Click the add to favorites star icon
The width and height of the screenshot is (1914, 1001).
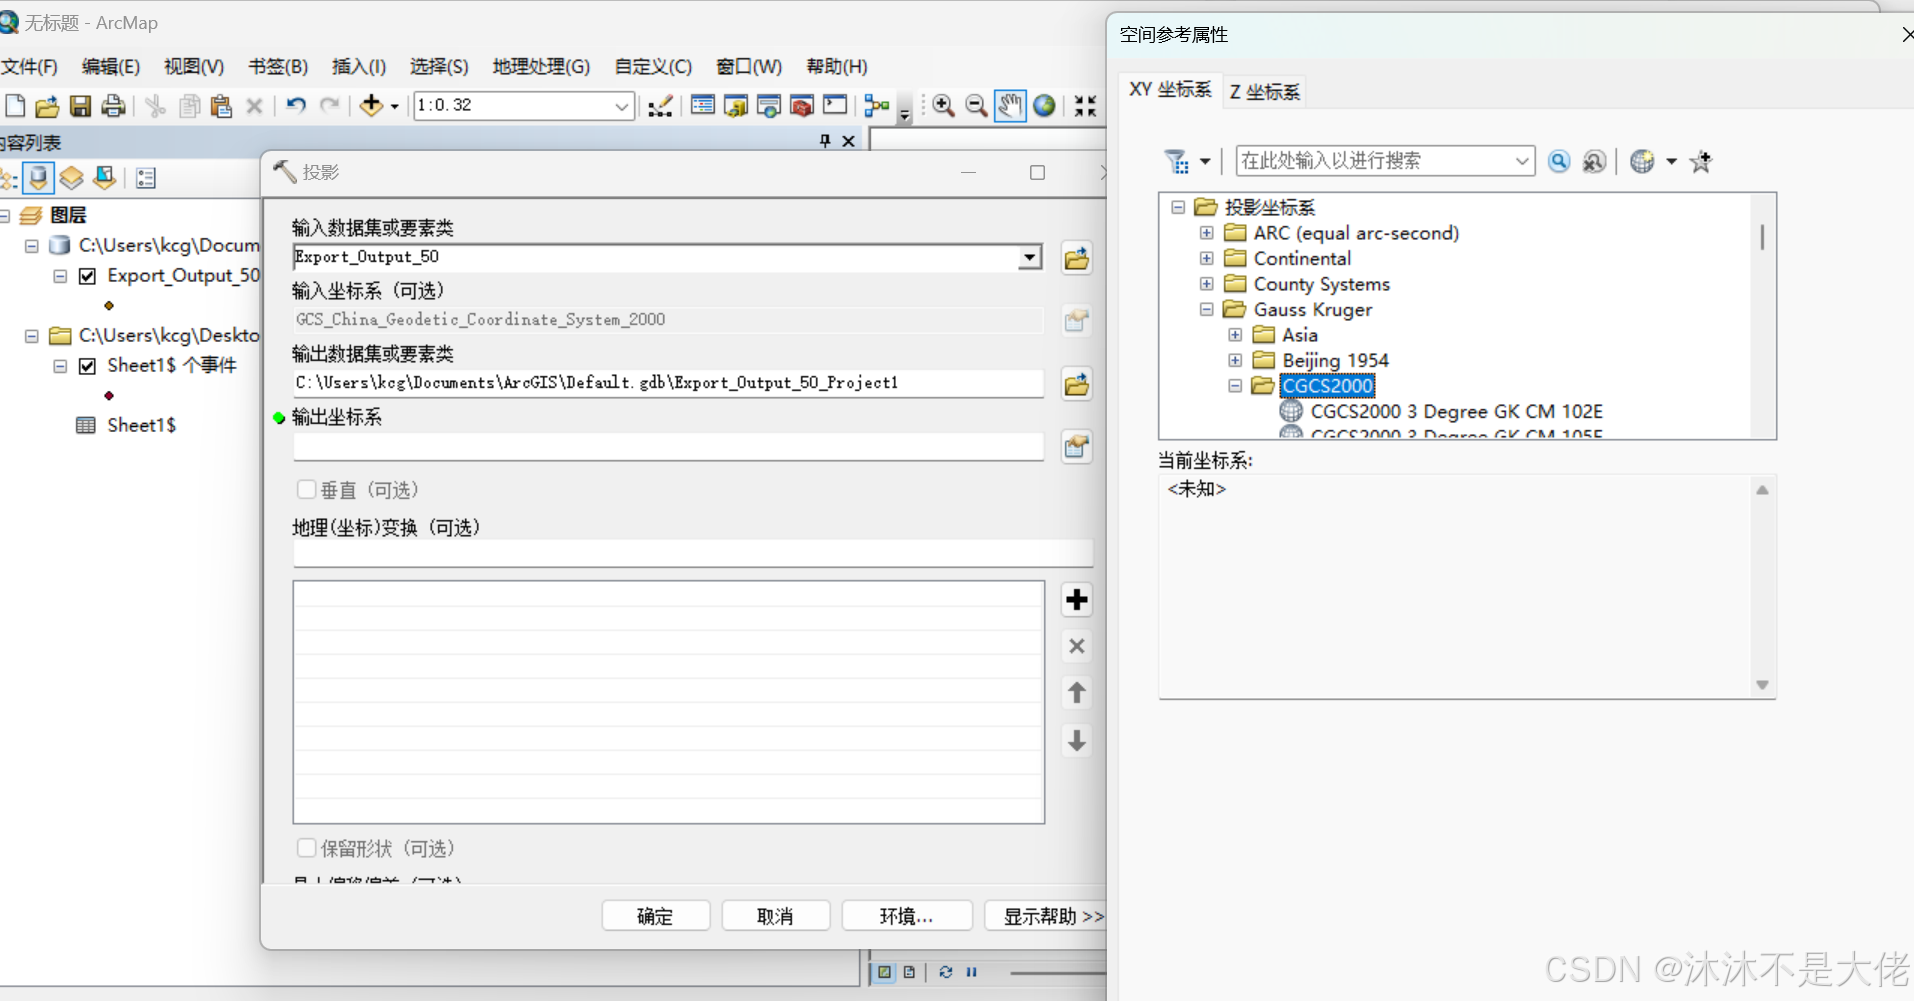tap(1702, 161)
